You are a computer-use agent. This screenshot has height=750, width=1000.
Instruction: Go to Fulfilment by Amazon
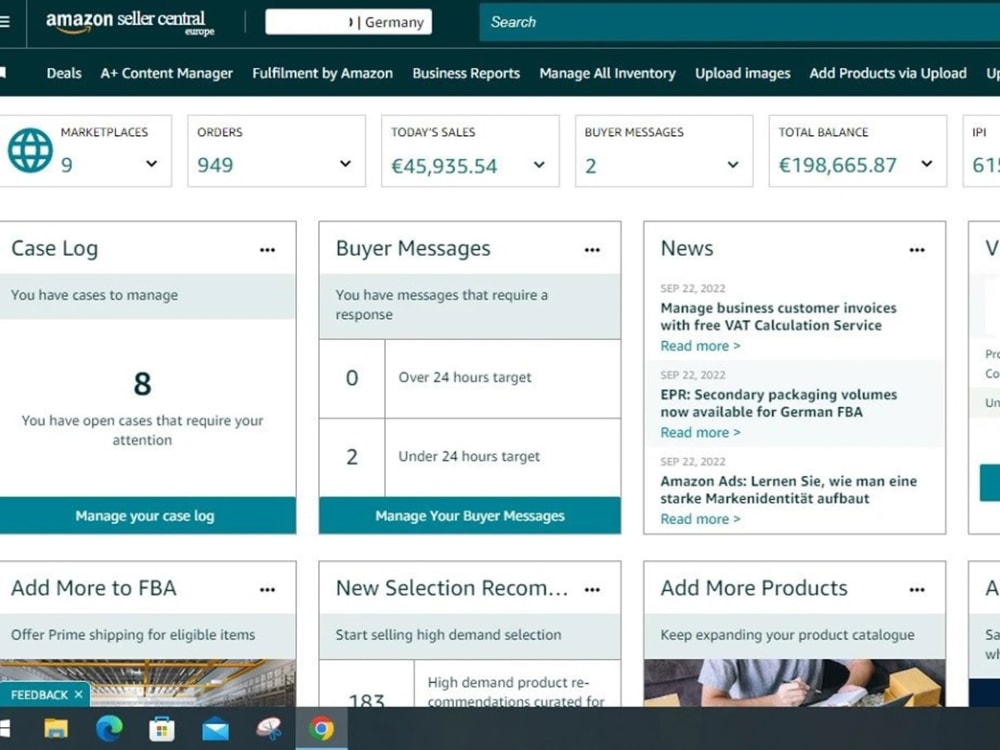click(323, 73)
